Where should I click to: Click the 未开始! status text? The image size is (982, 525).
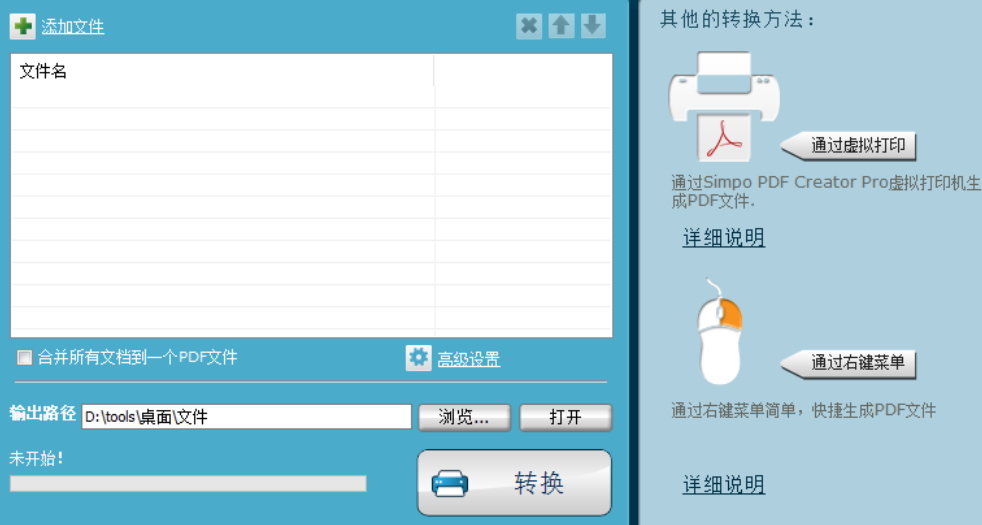click(36, 459)
